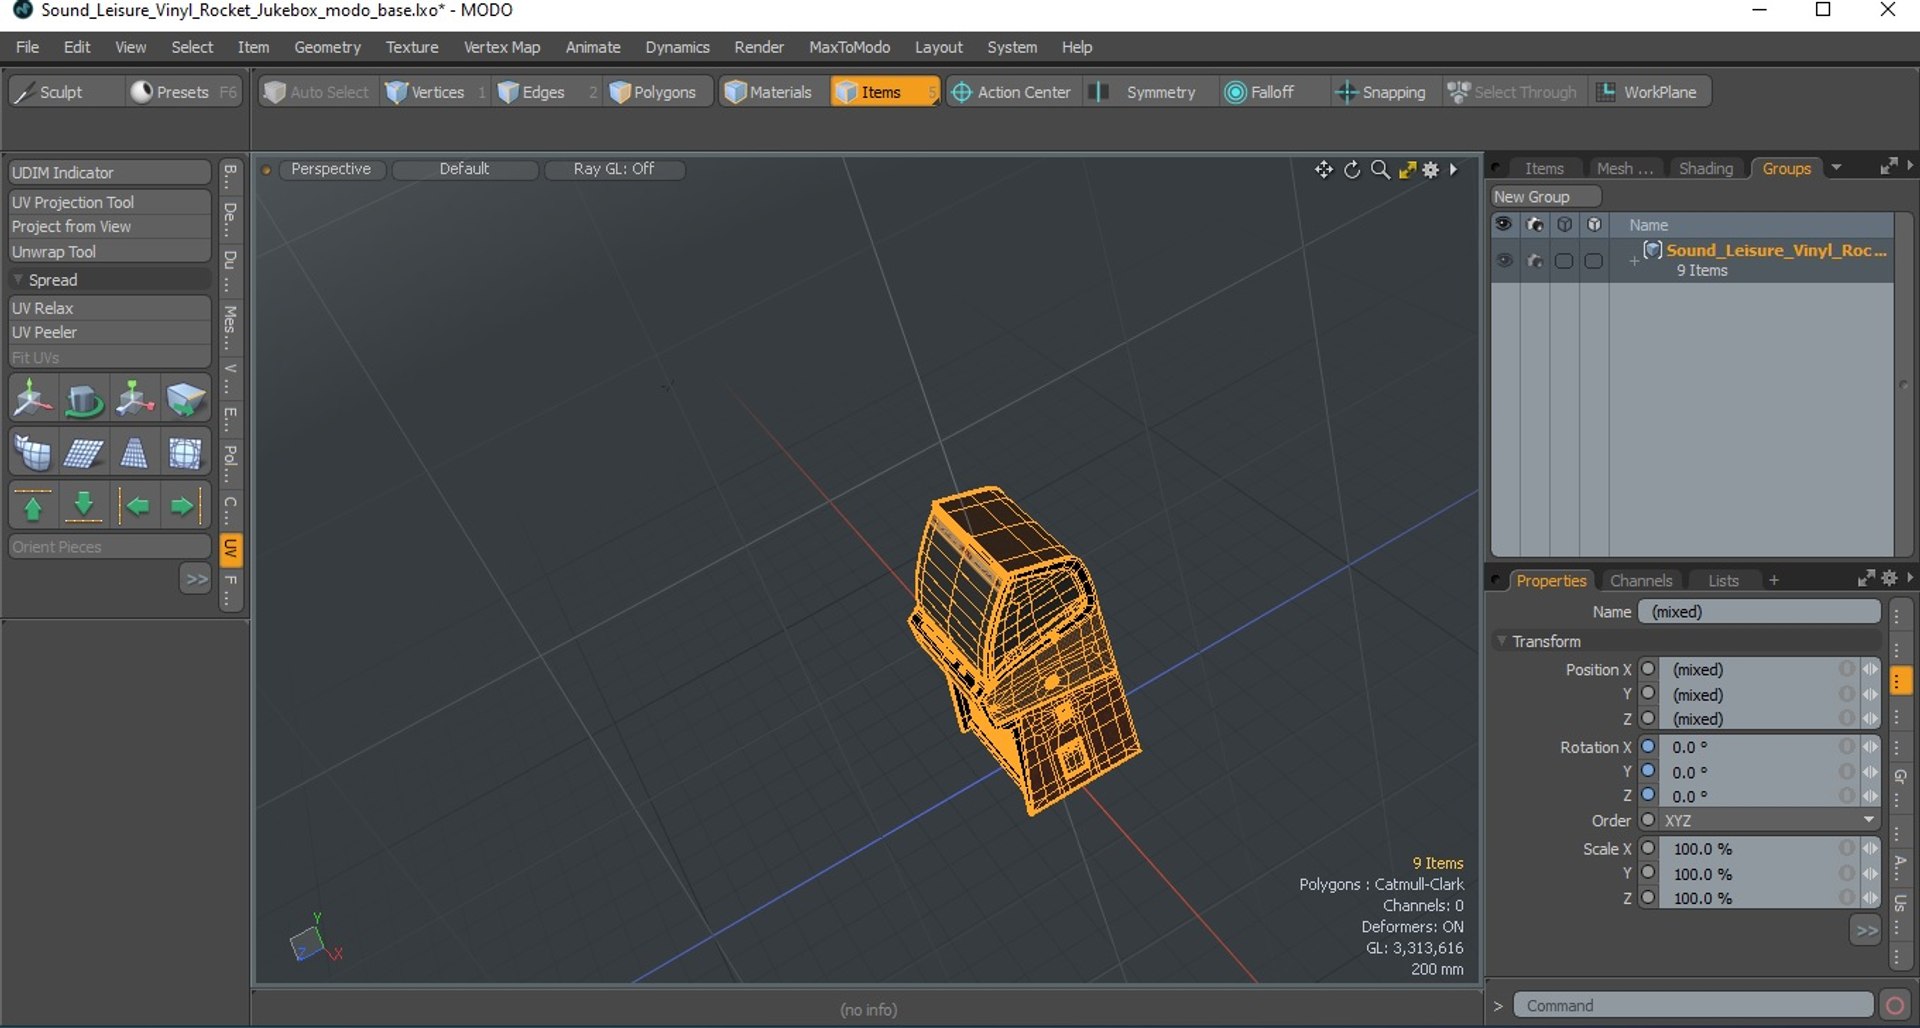Viewport: 1920px width, 1028px height.
Task: Toggle Rotation X channel keyframe circle
Action: (x=1649, y=747)
